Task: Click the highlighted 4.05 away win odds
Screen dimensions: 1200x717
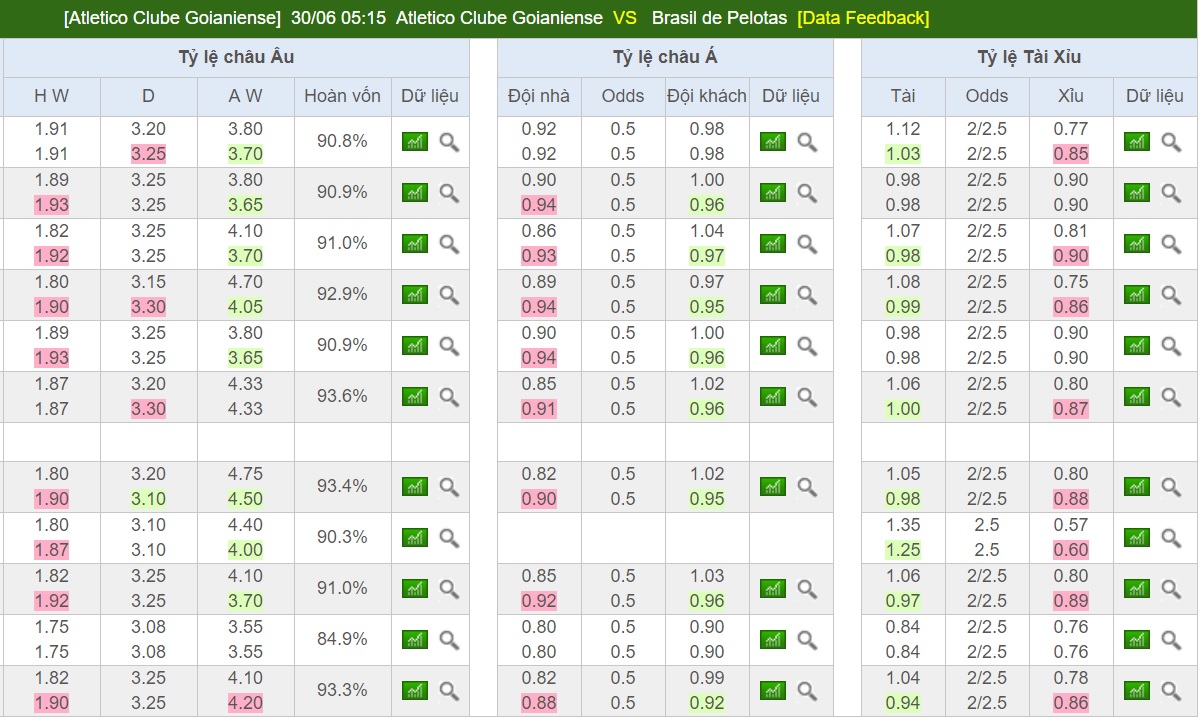Action: (245, 307)
